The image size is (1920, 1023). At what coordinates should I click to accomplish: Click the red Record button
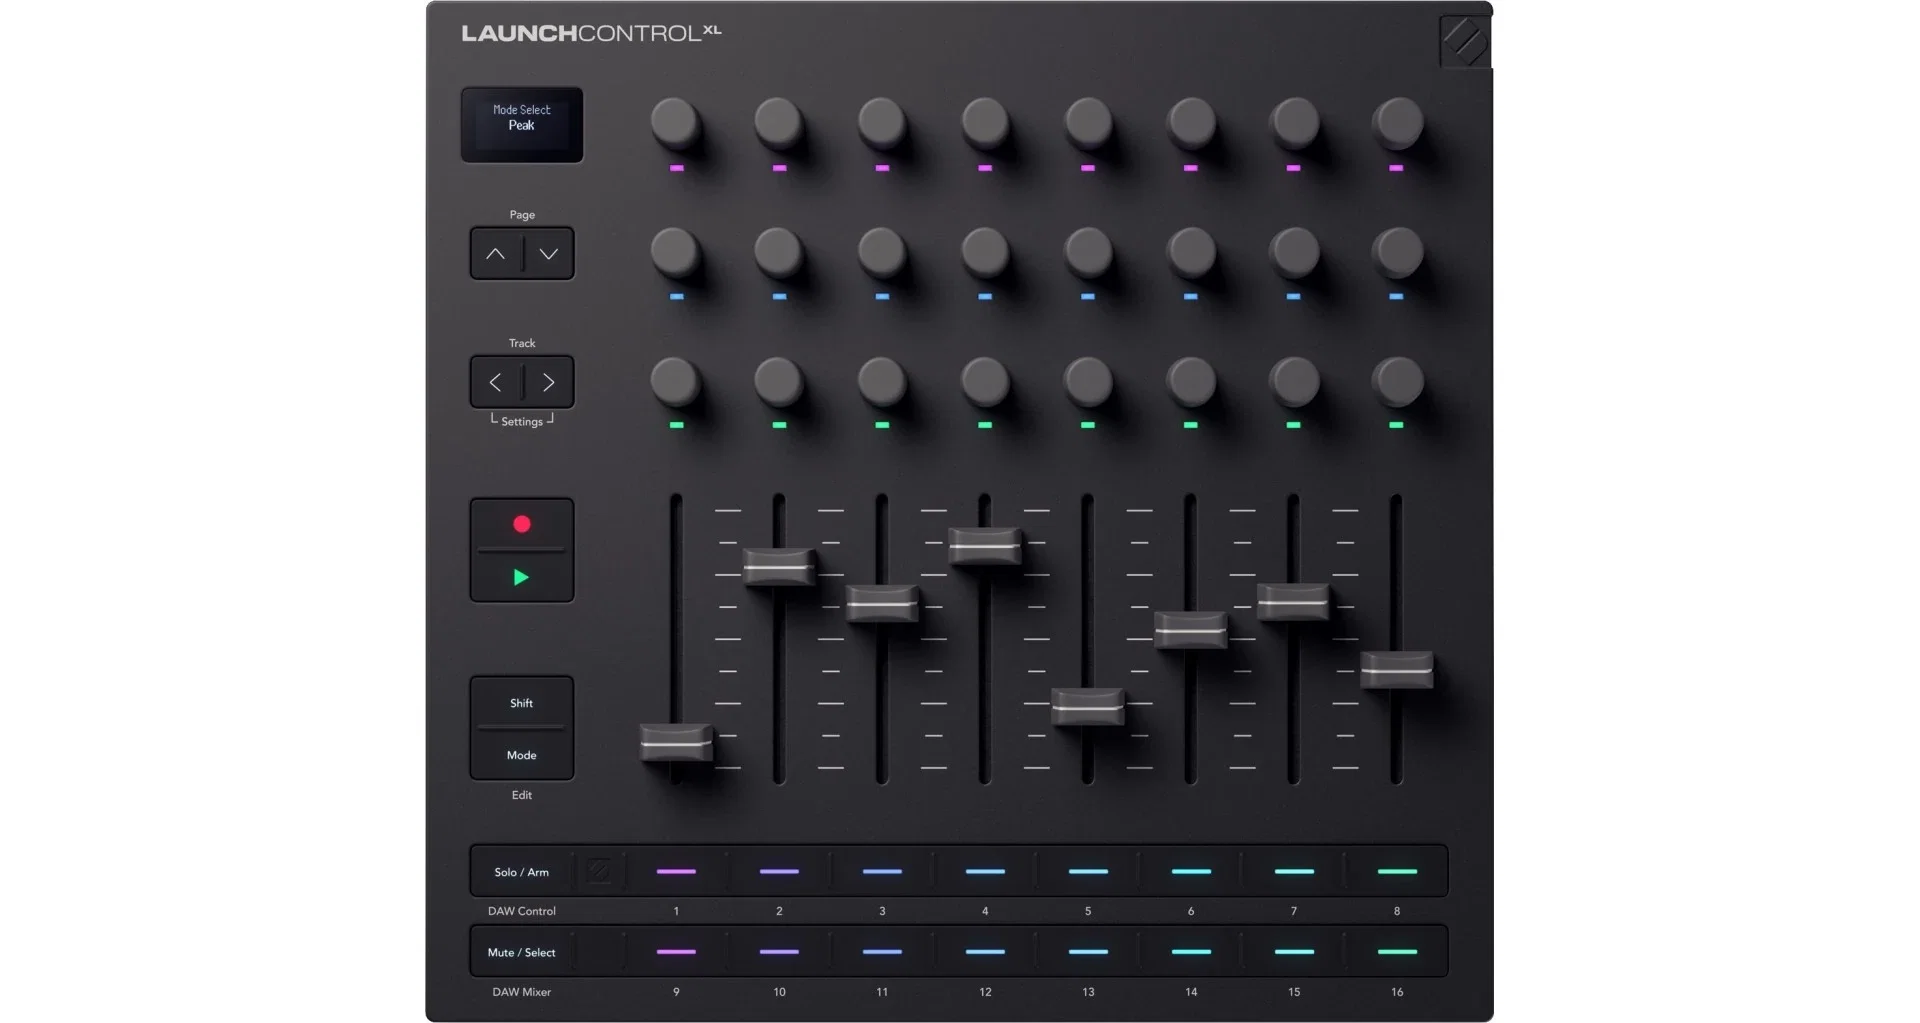(522, 524)
